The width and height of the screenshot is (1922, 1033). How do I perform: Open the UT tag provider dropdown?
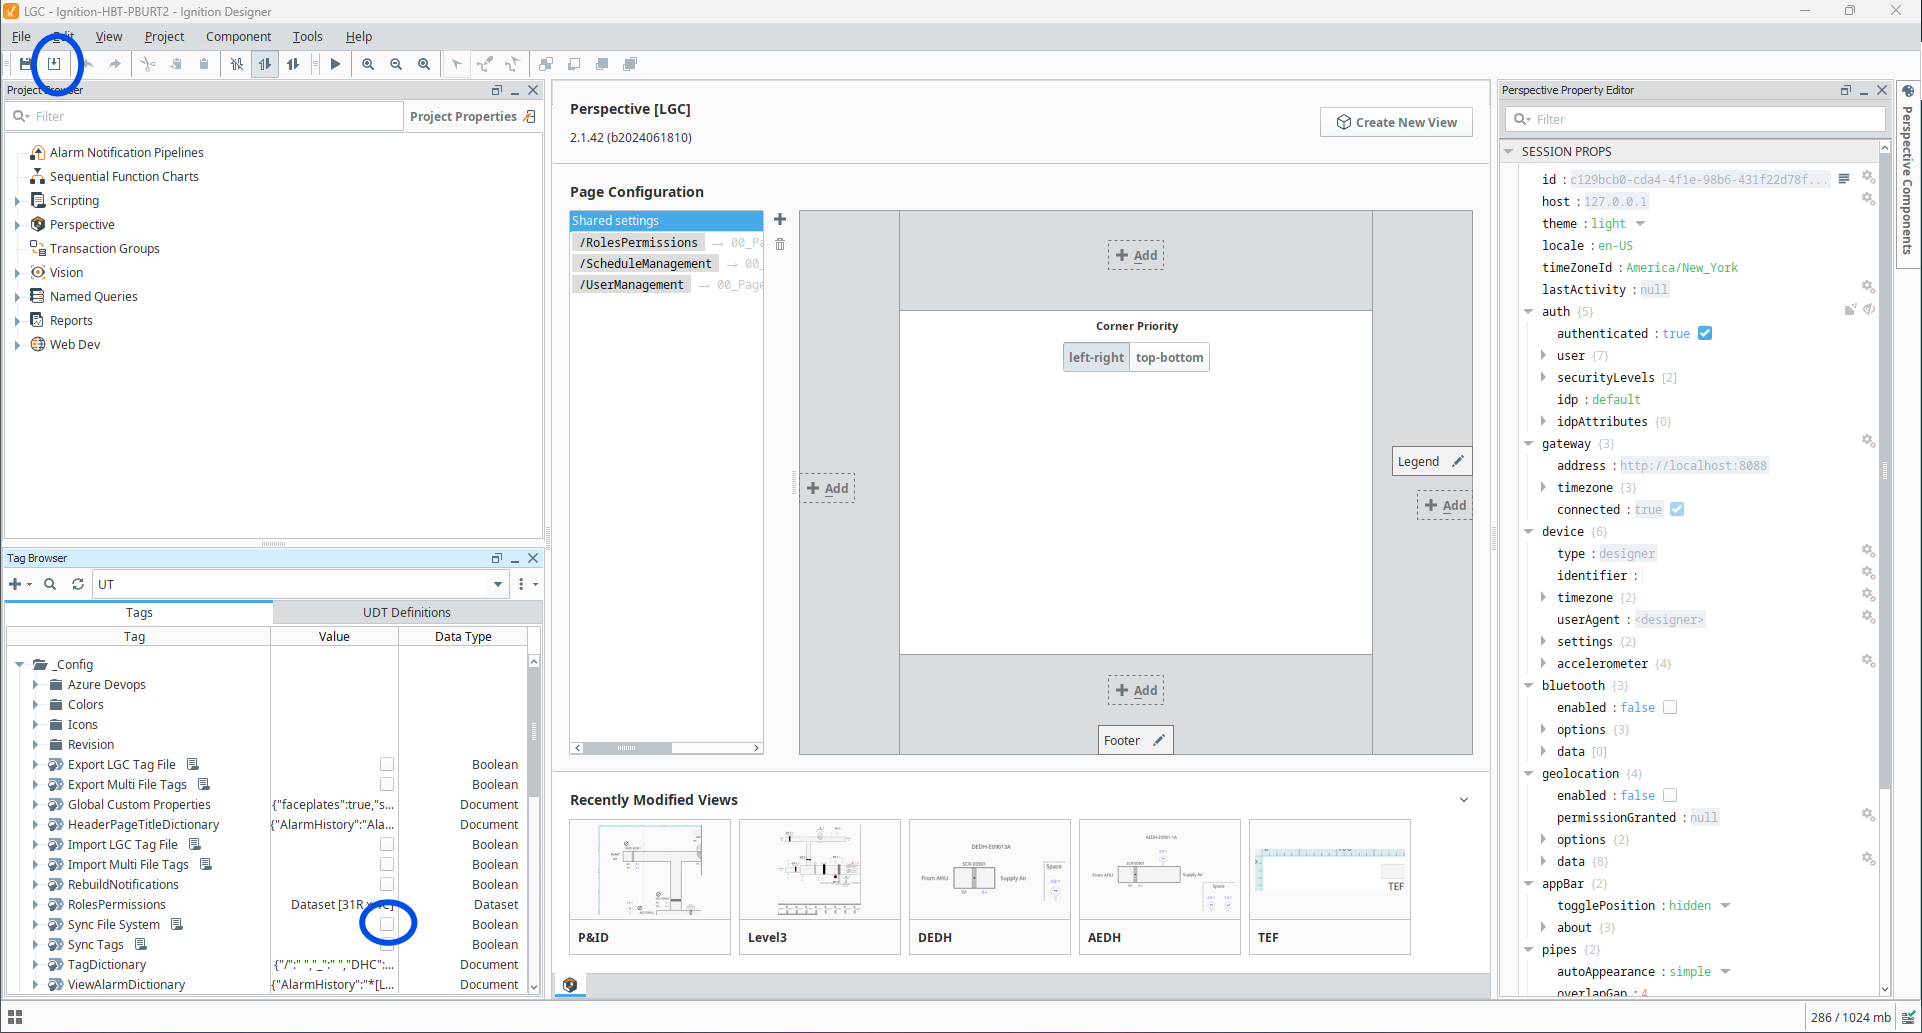[x=498, y=584]
